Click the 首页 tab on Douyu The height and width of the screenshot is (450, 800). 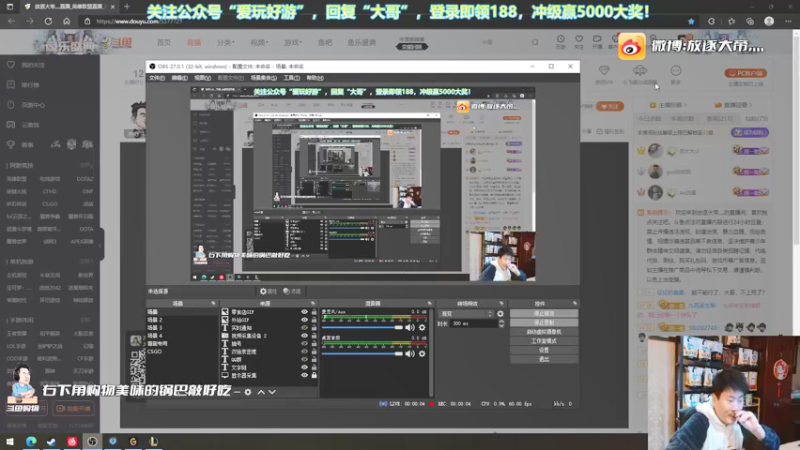coord(164,42)
